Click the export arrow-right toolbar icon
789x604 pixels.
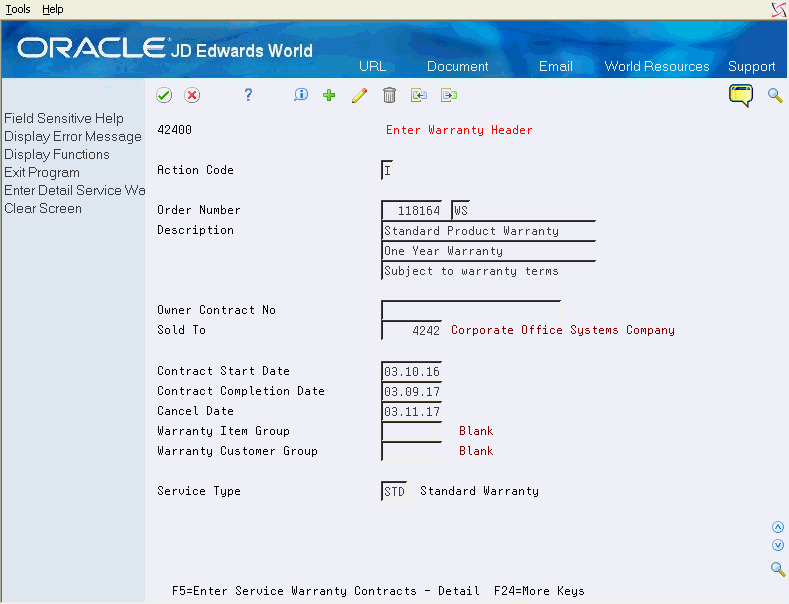449,95
